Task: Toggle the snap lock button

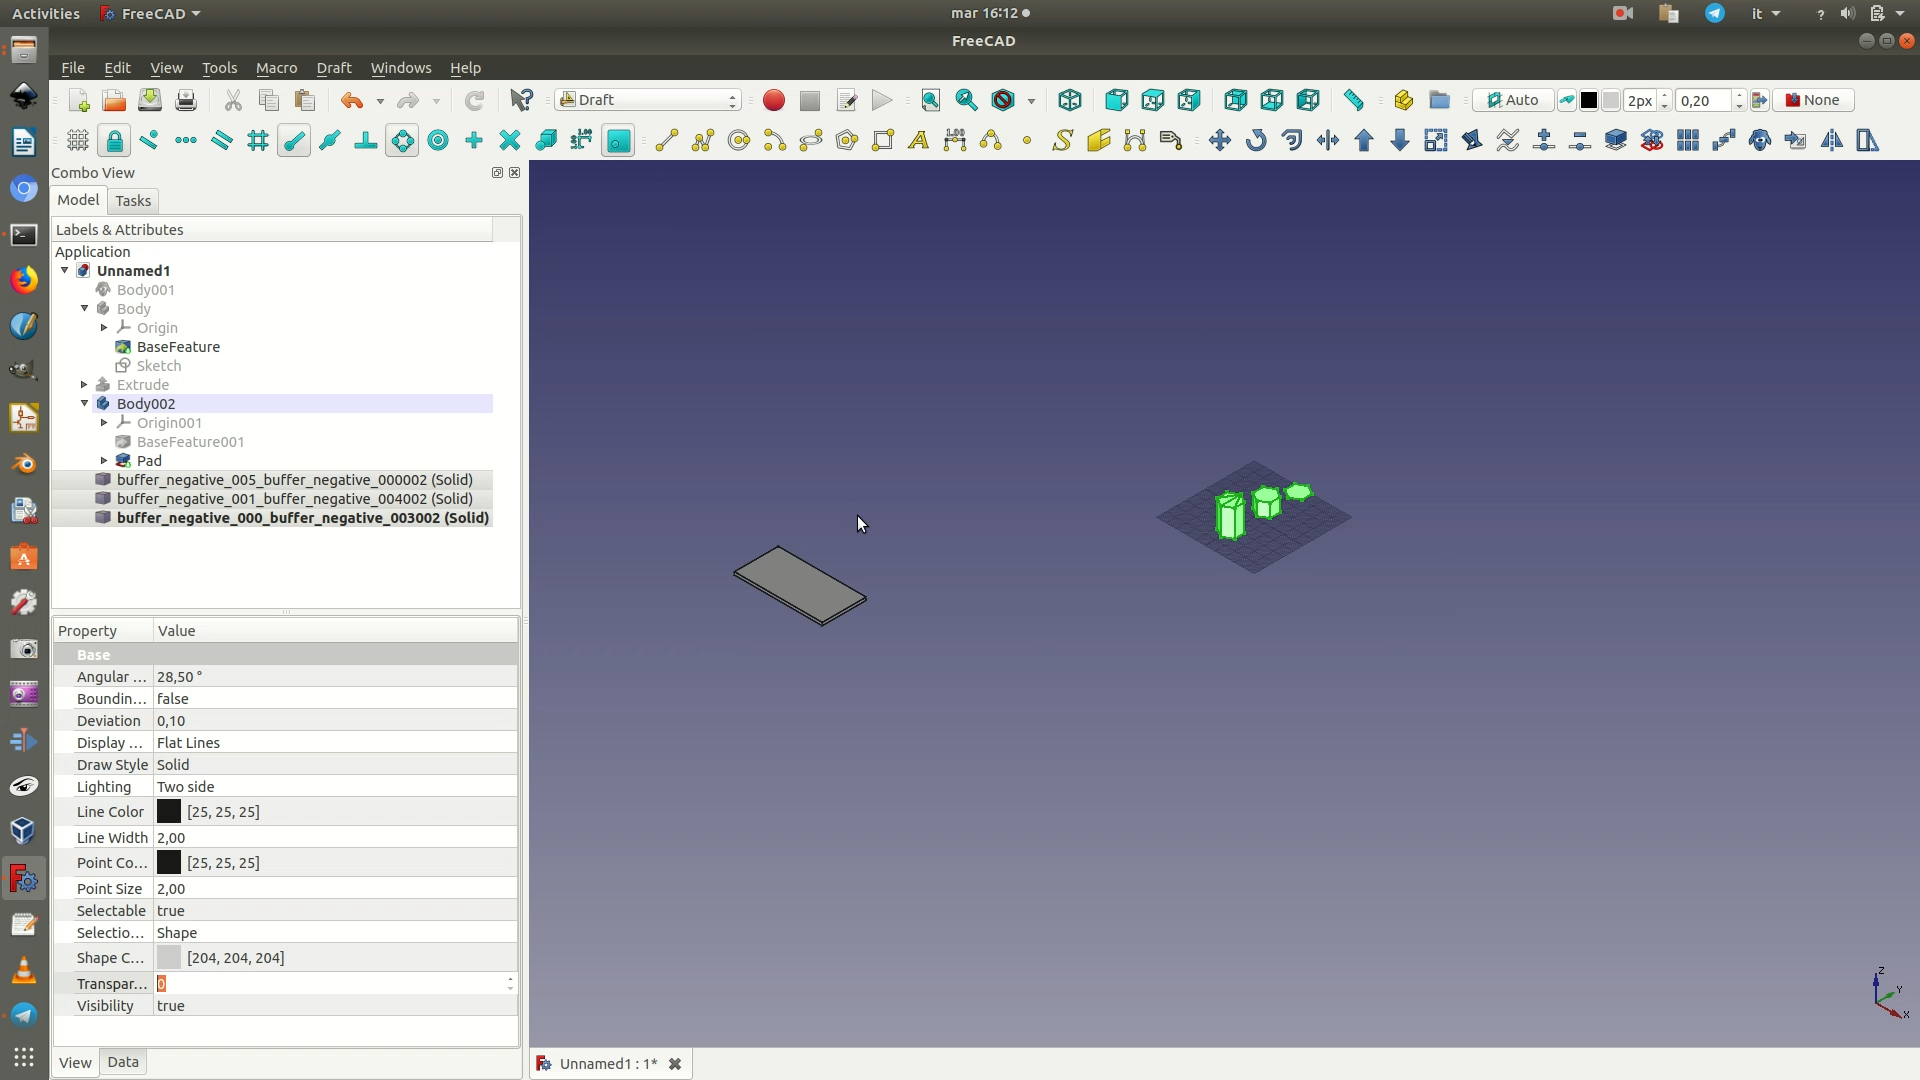Action: tap(114, 140)
